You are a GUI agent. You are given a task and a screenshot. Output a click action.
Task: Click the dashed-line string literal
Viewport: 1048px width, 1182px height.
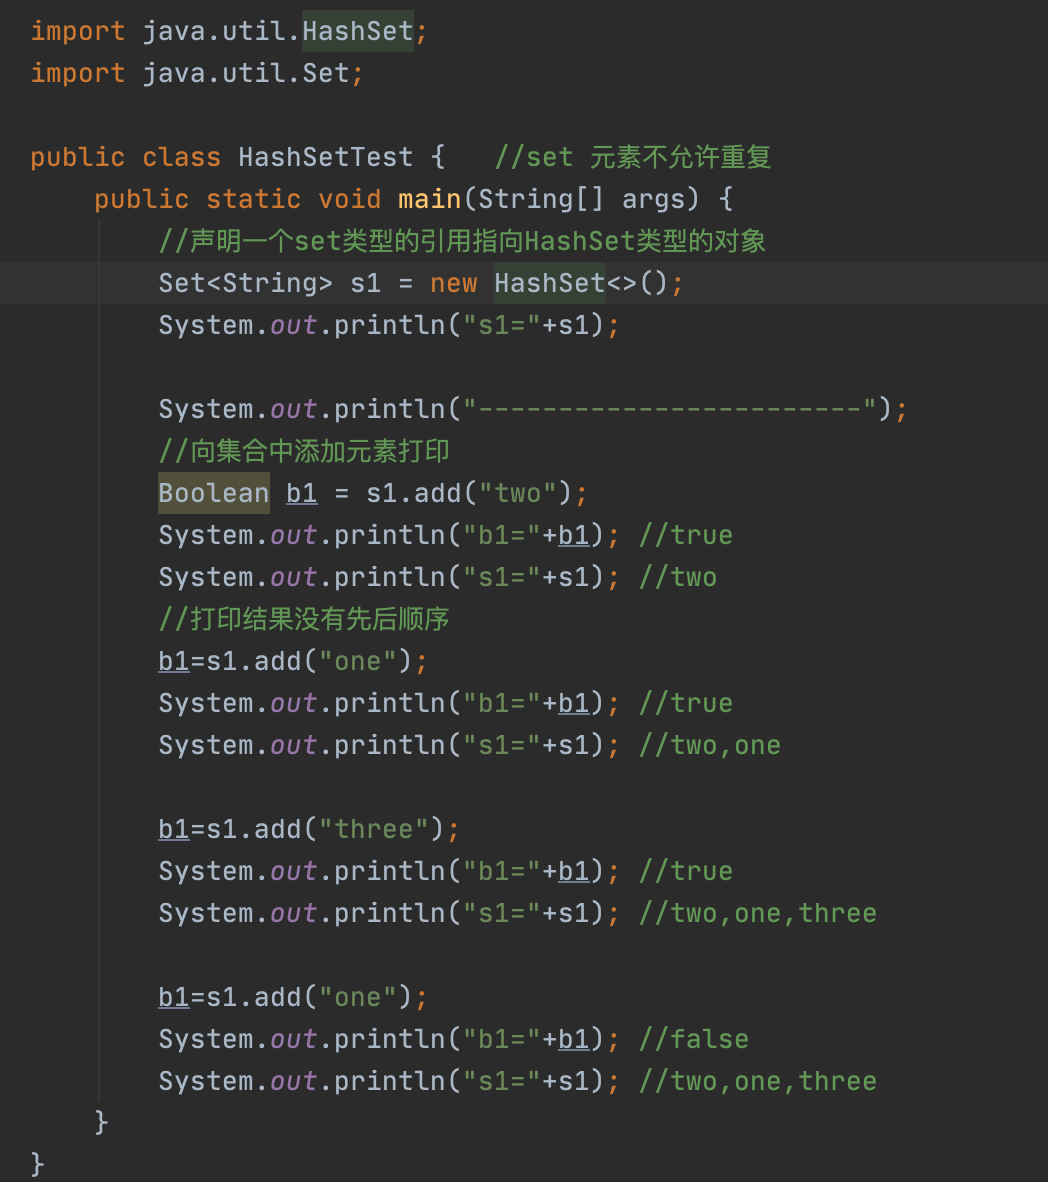click(x=670, y=409)
